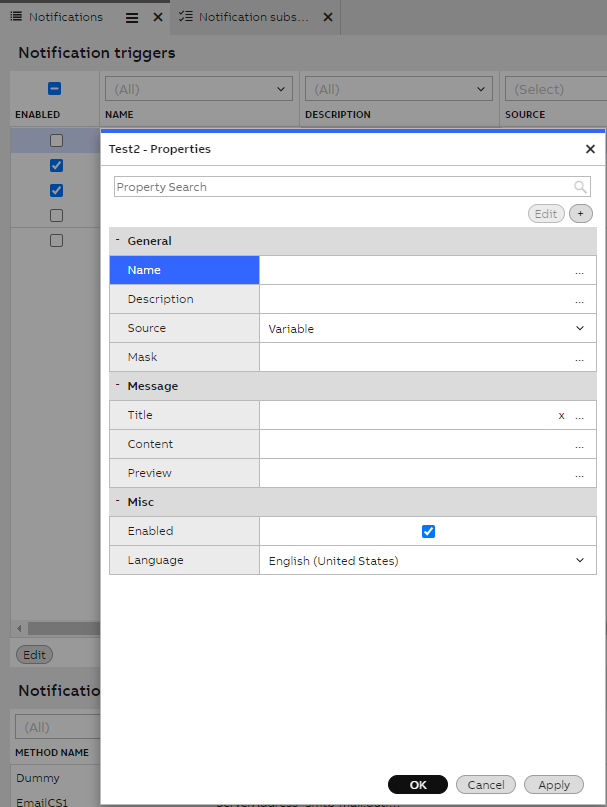Uncheck the Enabled checkbox in the Misc section

428,531
